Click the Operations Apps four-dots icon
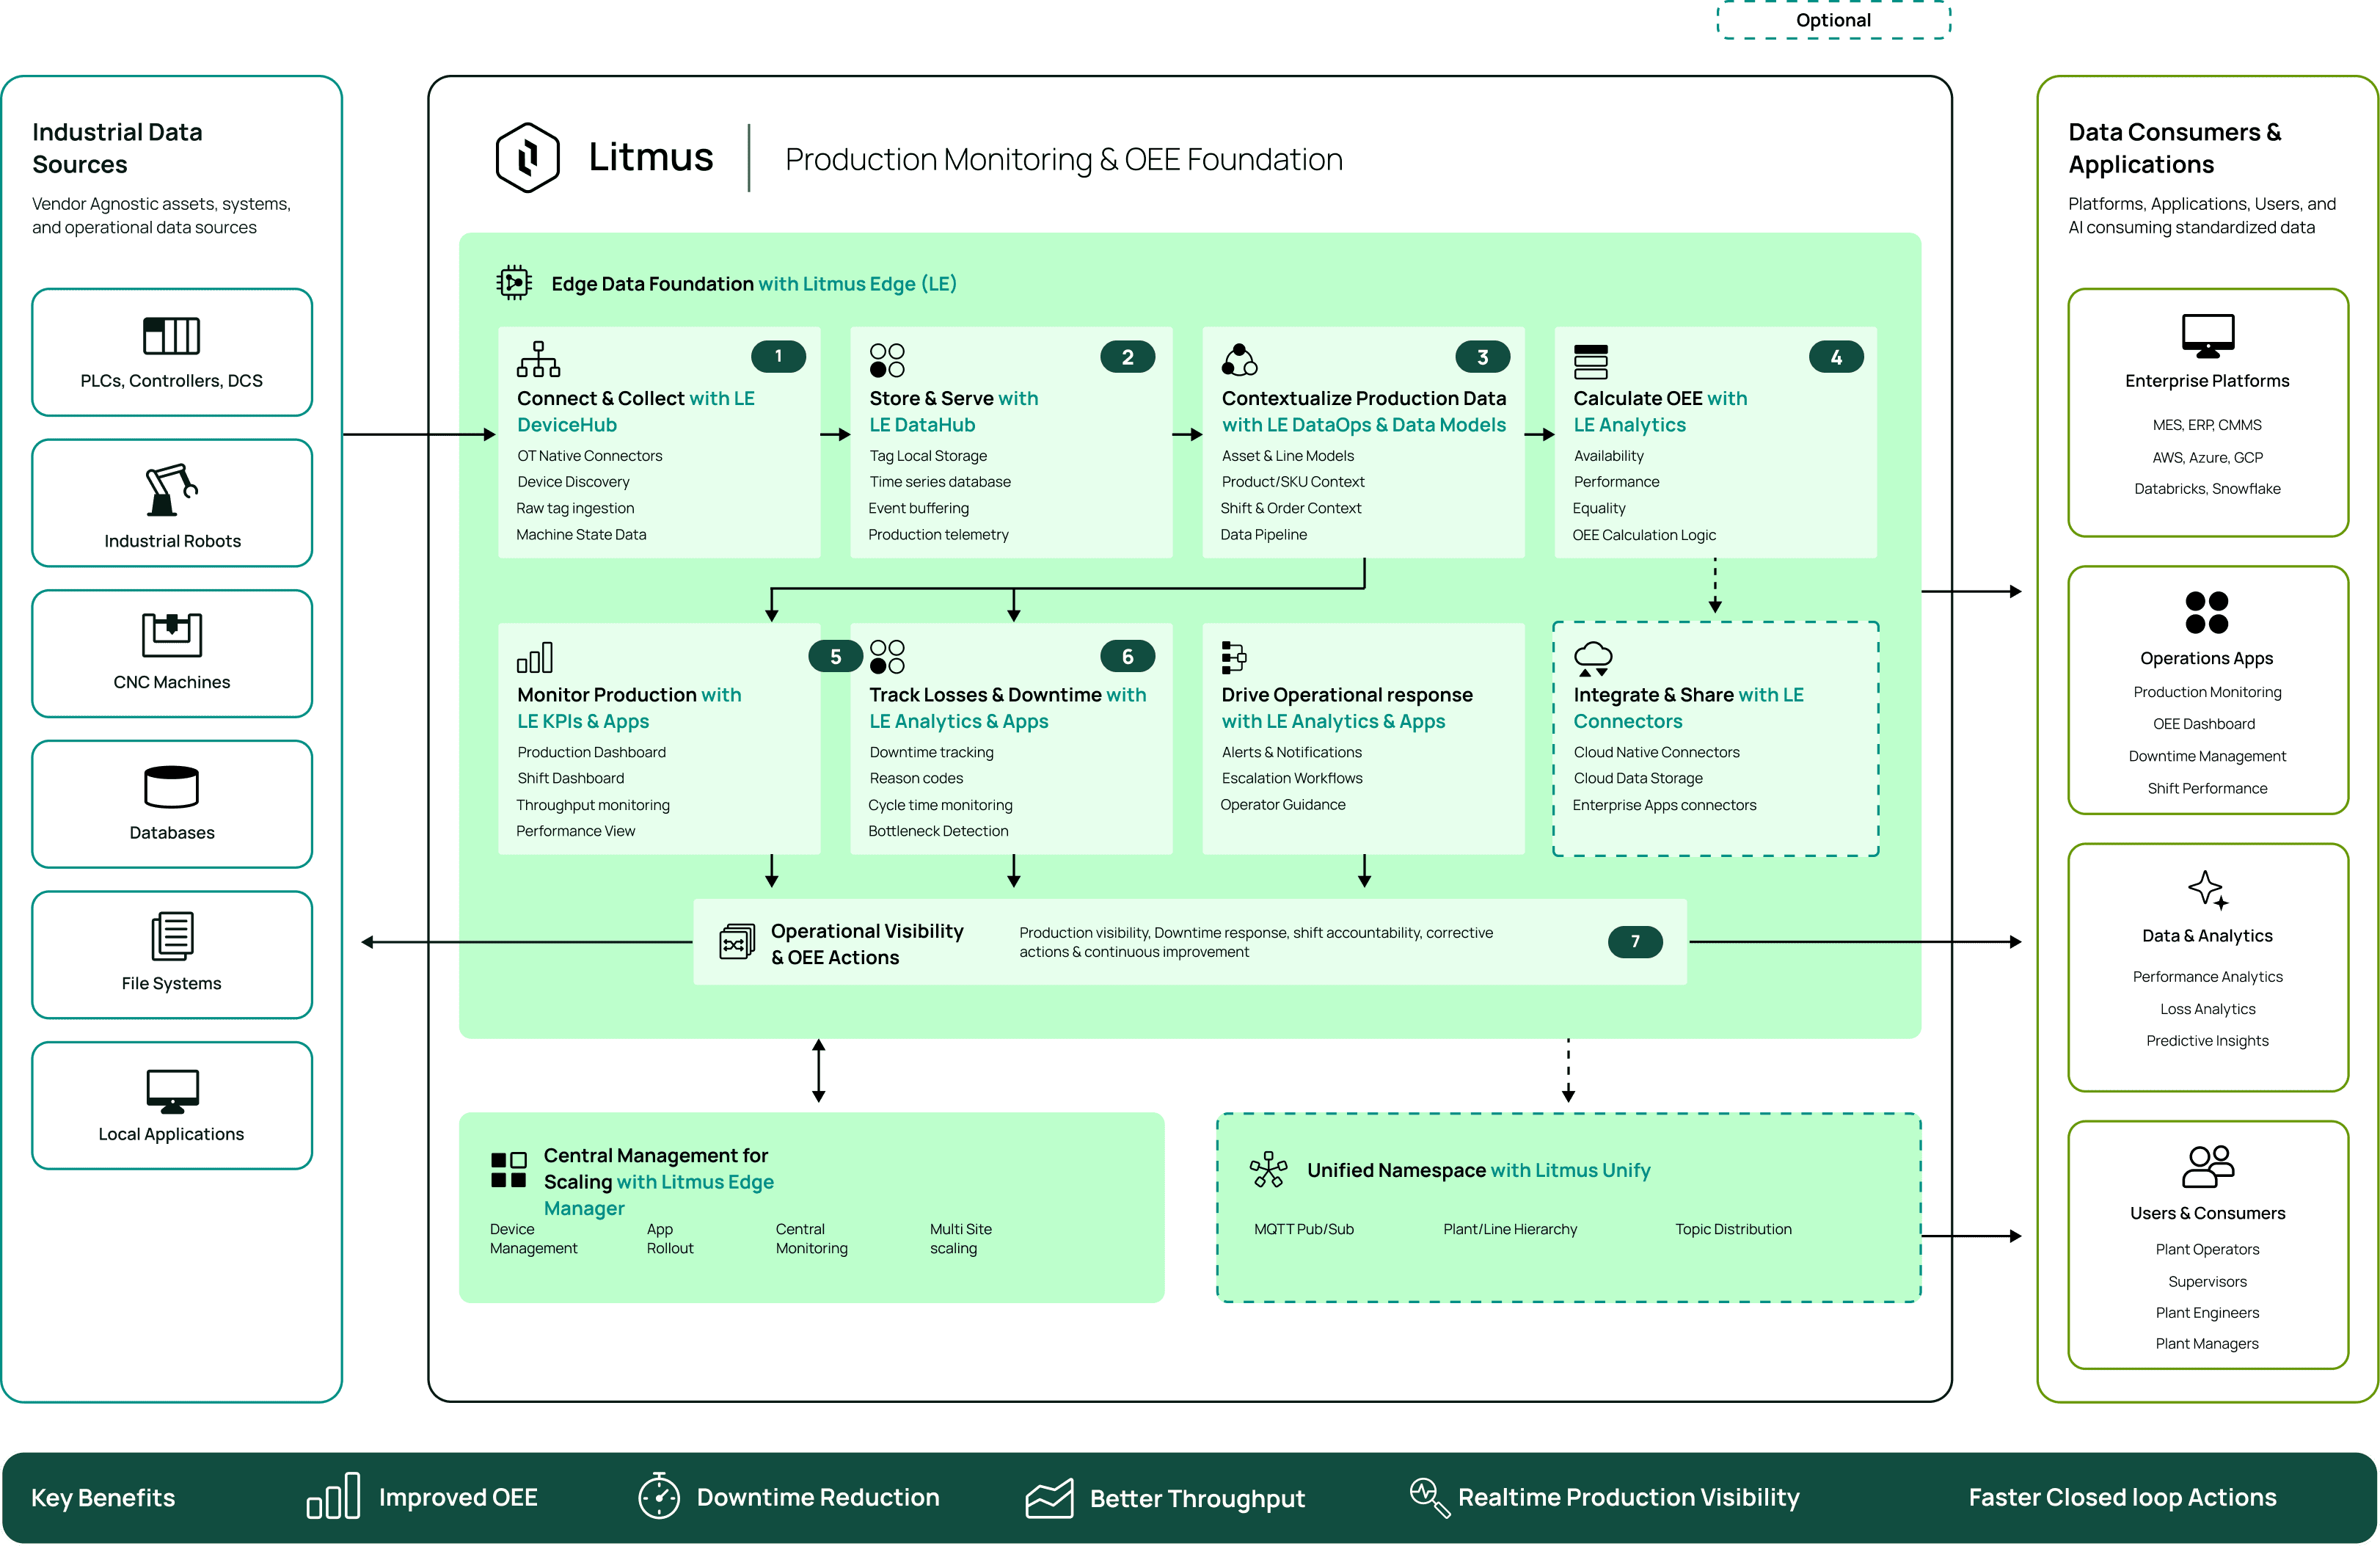This screenshot has height=1546, width=2380. click(x=2207, y=613)
